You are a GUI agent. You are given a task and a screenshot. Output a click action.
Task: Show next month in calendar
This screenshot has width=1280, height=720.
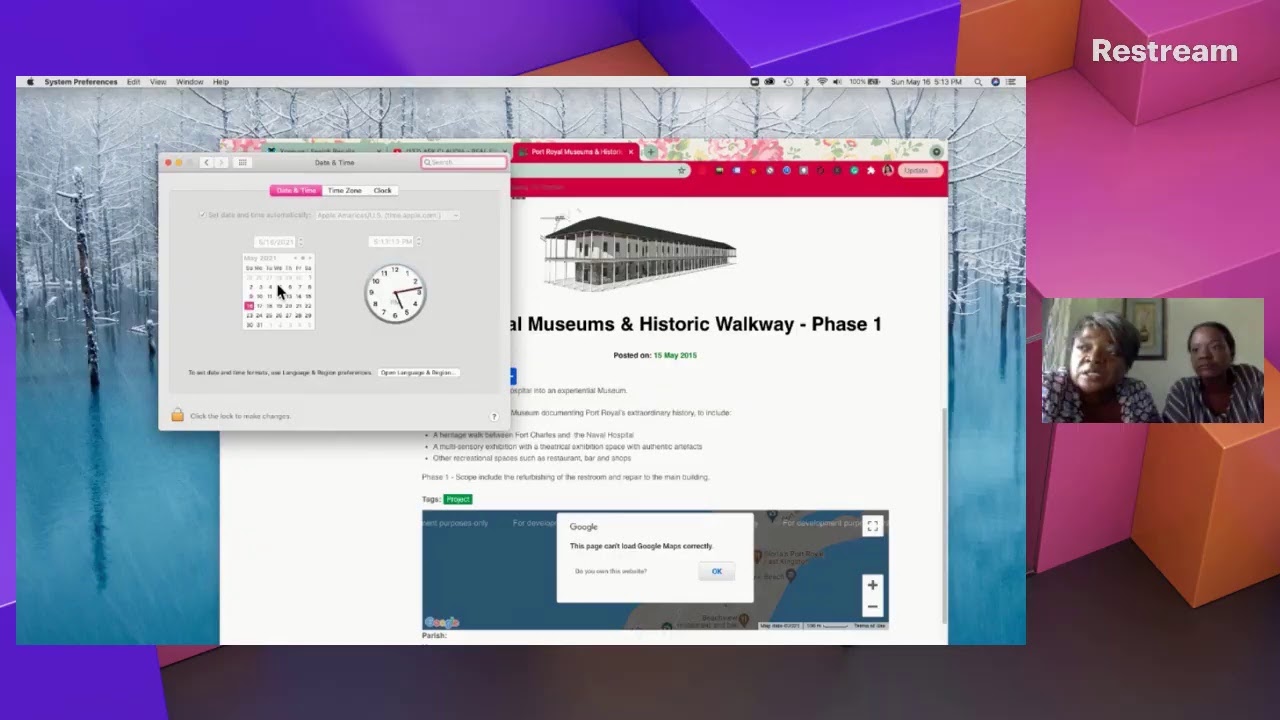[x=310, y=258]
